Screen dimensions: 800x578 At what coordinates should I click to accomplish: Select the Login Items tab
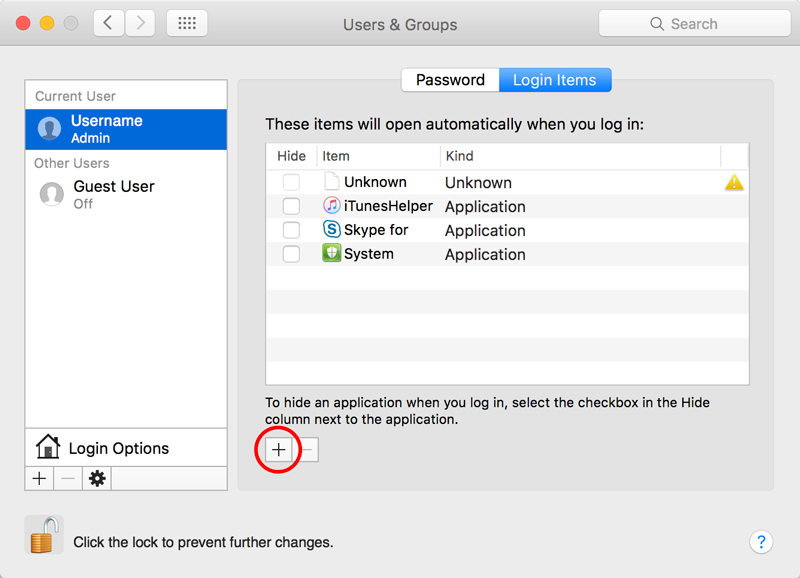(554, 80)
